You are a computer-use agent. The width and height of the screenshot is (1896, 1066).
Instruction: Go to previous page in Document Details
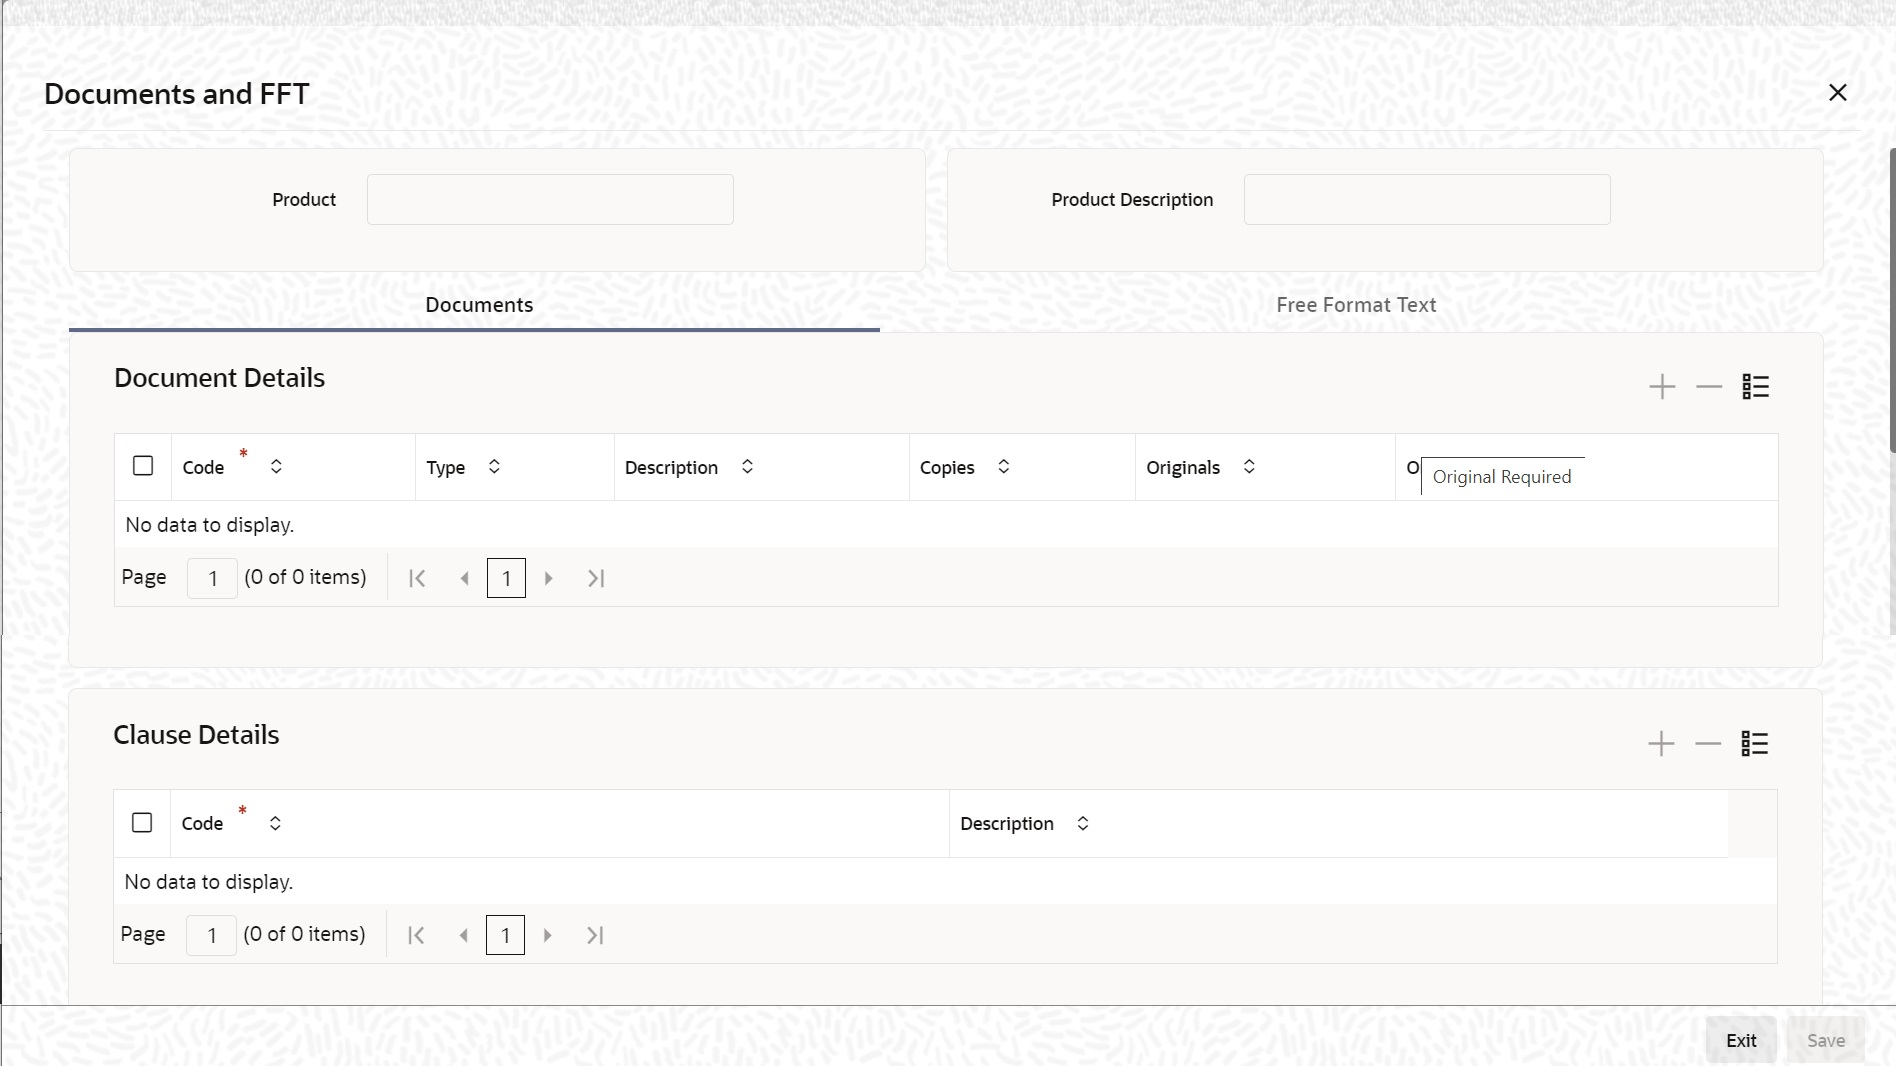coord(464,578)
